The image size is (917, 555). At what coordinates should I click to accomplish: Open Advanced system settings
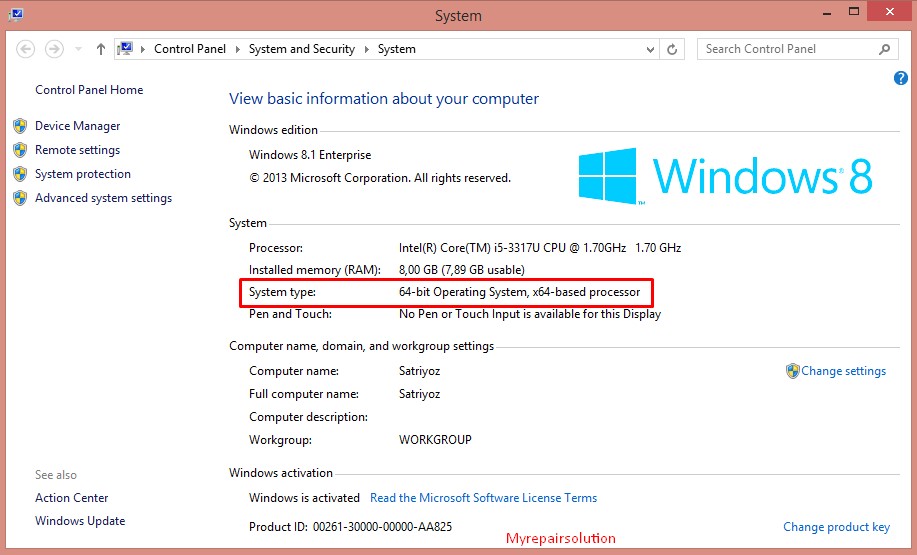click(104, 198)
